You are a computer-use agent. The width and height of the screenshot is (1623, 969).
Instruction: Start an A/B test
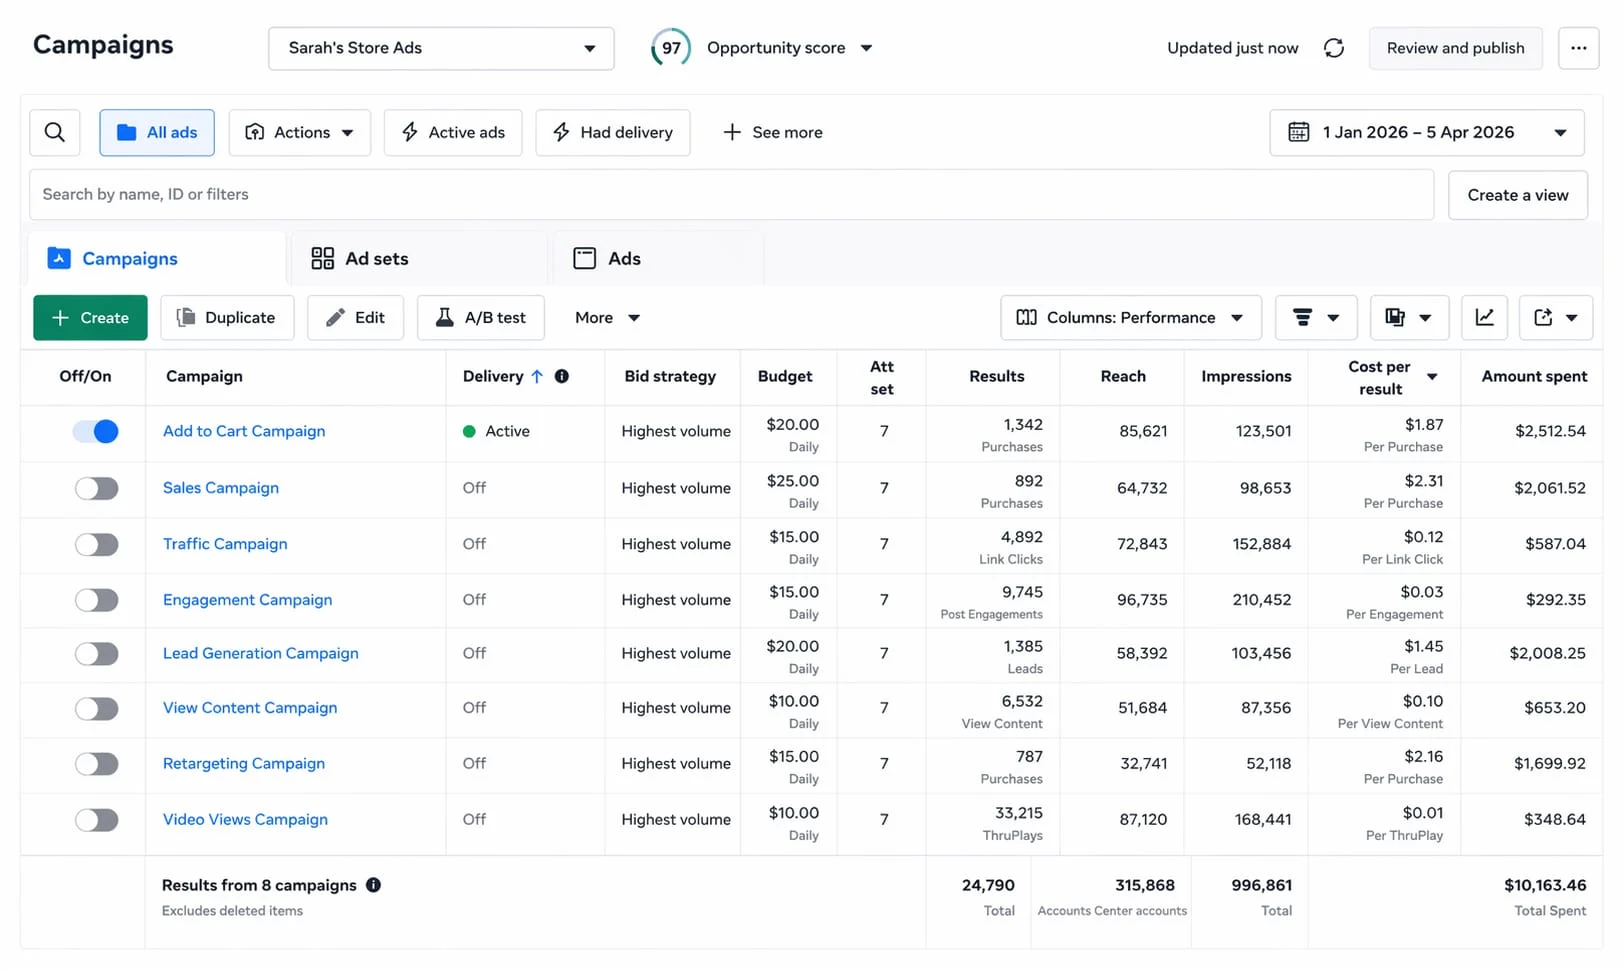[481, 317]
